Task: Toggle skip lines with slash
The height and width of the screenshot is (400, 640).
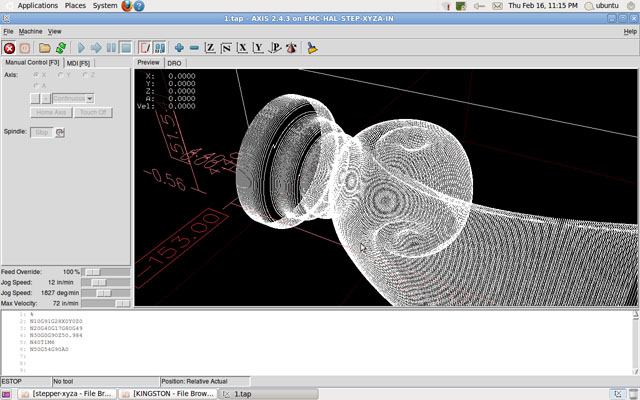Action: [x=144, y=48]
